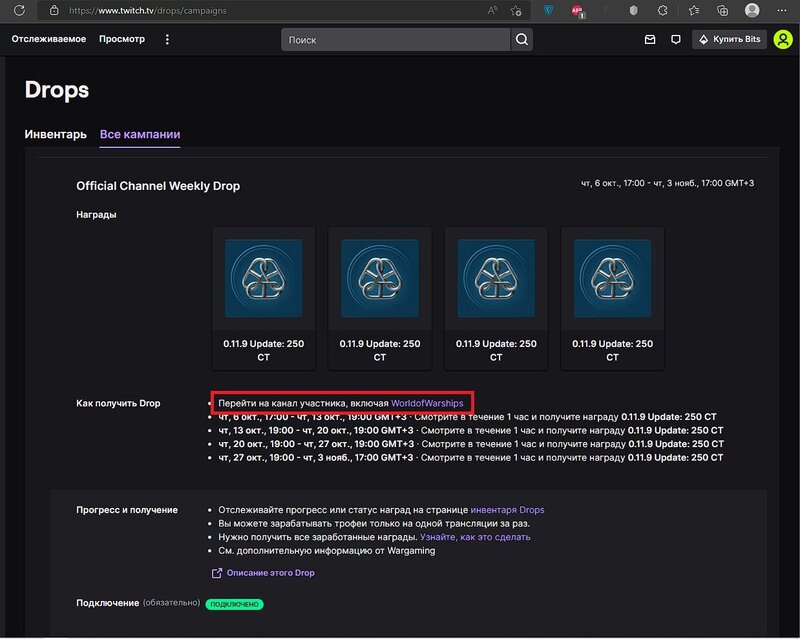Open the green Twitch user avatar menu
This screenshot has height=639, width=800.
783,39
